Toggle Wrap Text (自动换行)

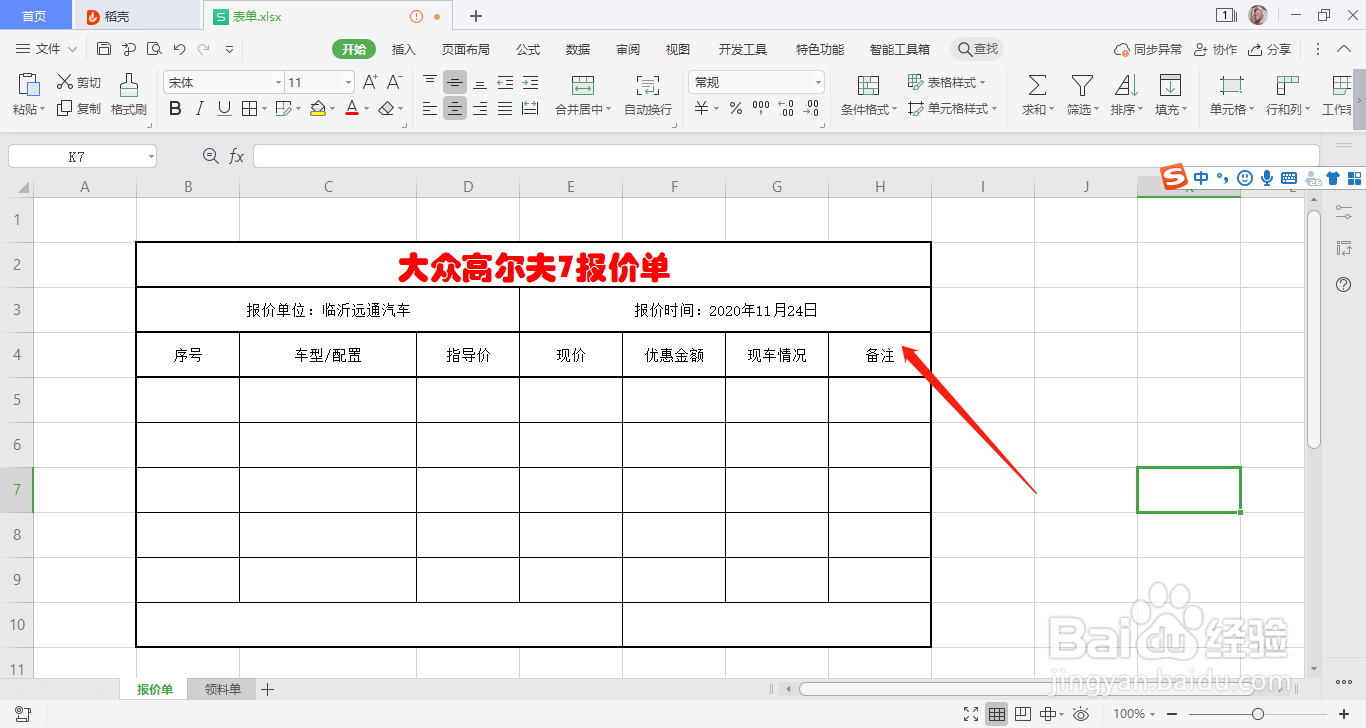point(648,95)
